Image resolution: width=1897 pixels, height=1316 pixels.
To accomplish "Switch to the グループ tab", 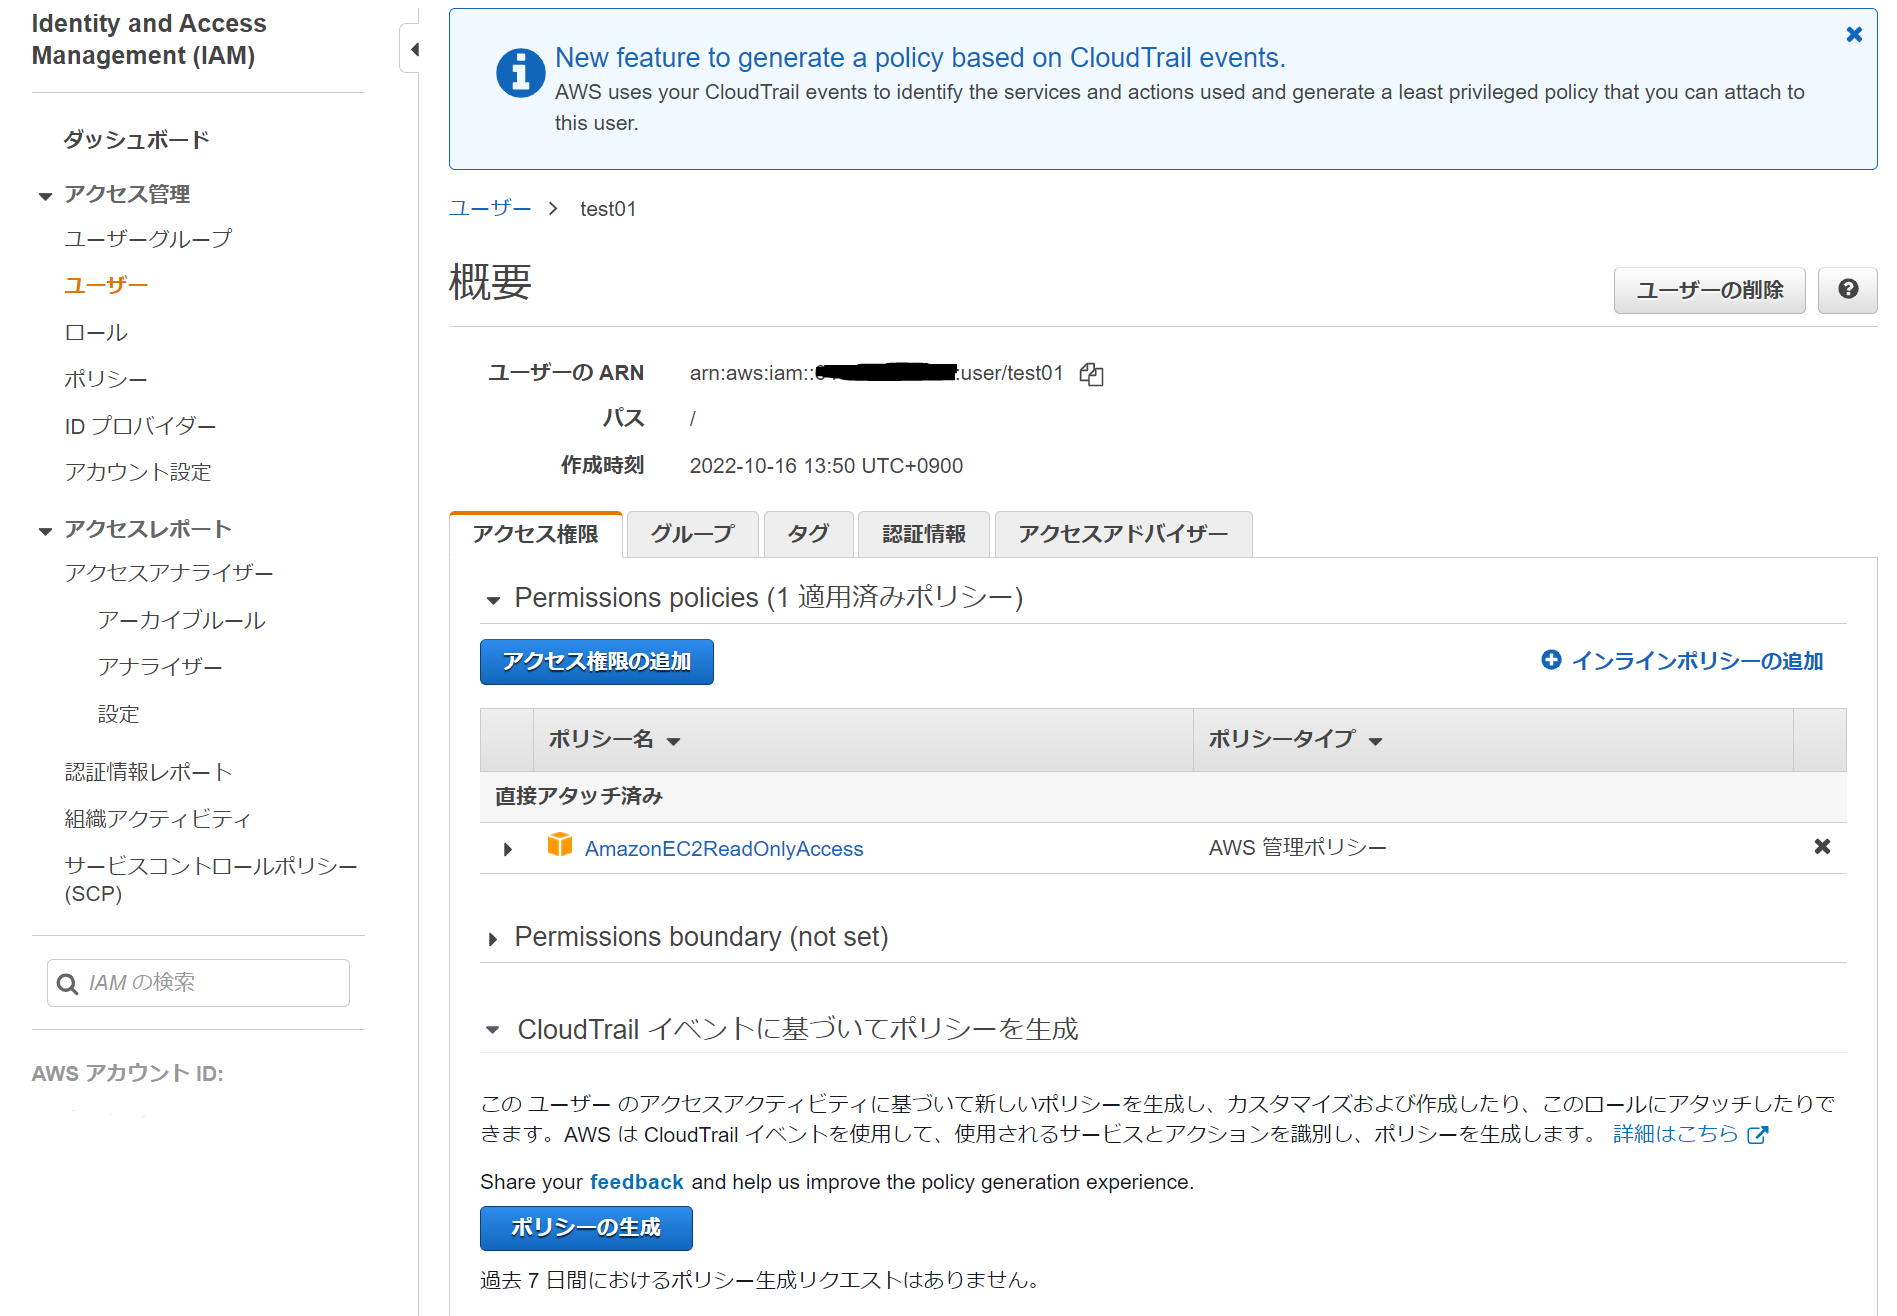I will click(x=692, y=534).
